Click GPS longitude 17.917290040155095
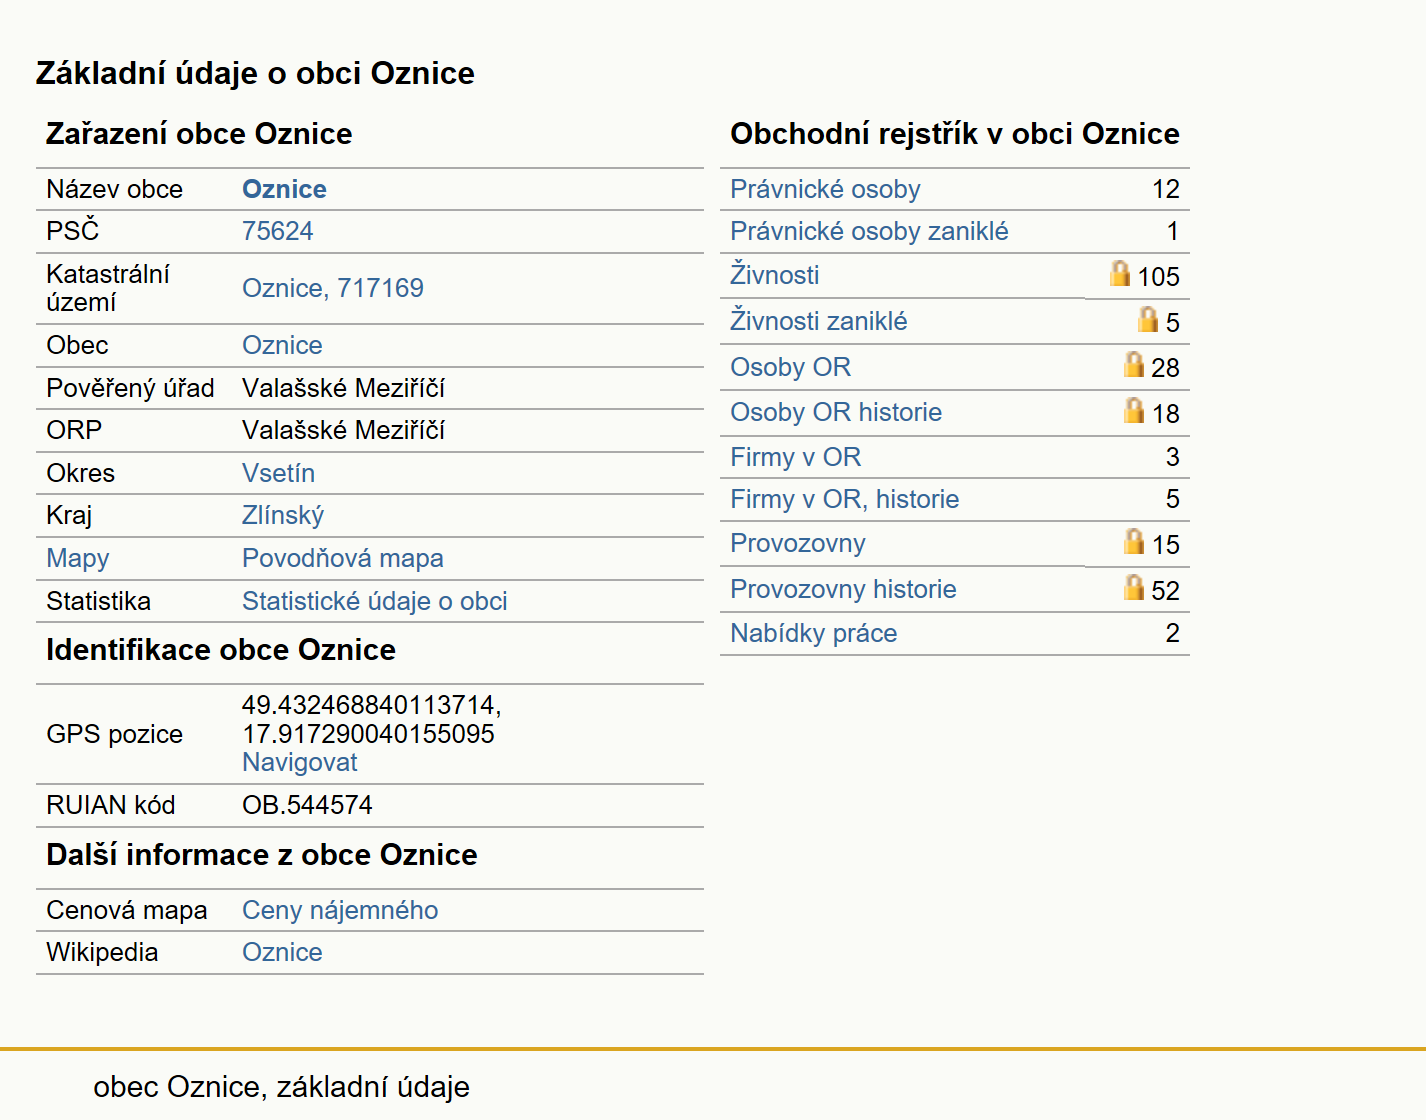 pyautogui.click(x=368, y=733)
